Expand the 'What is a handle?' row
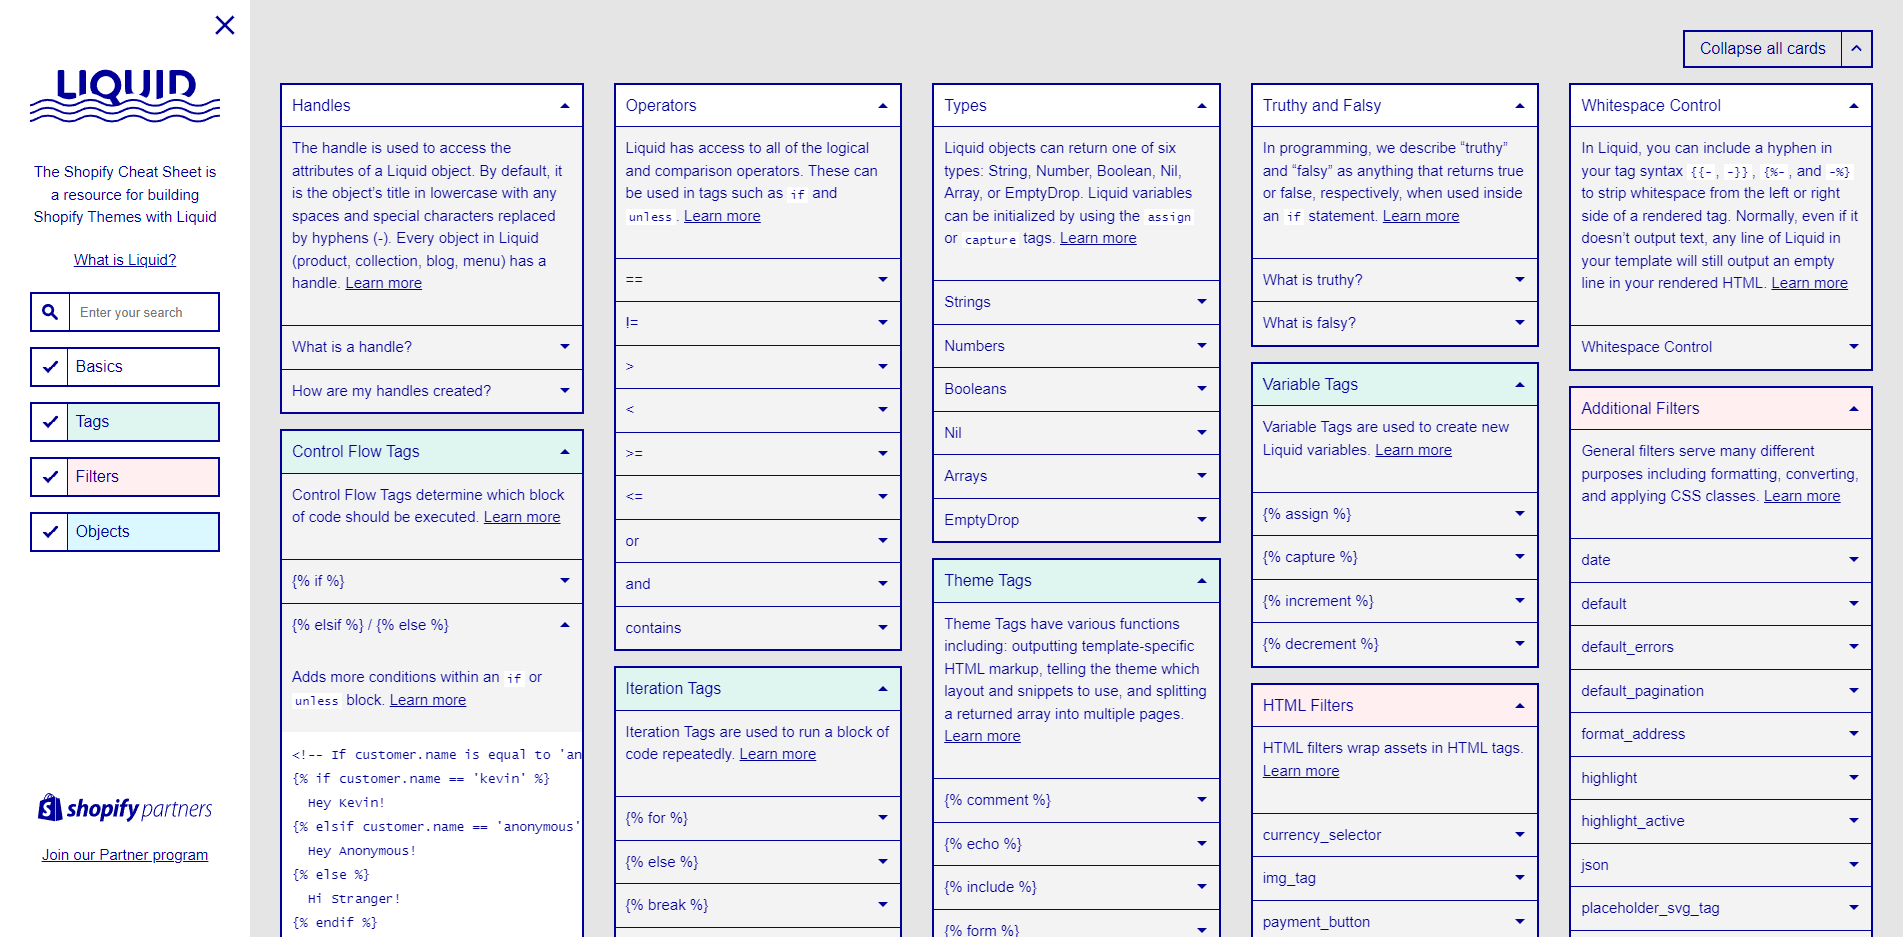Image resolution: width=1903 pixels, height=937 pixels. (x=432, y=347)
